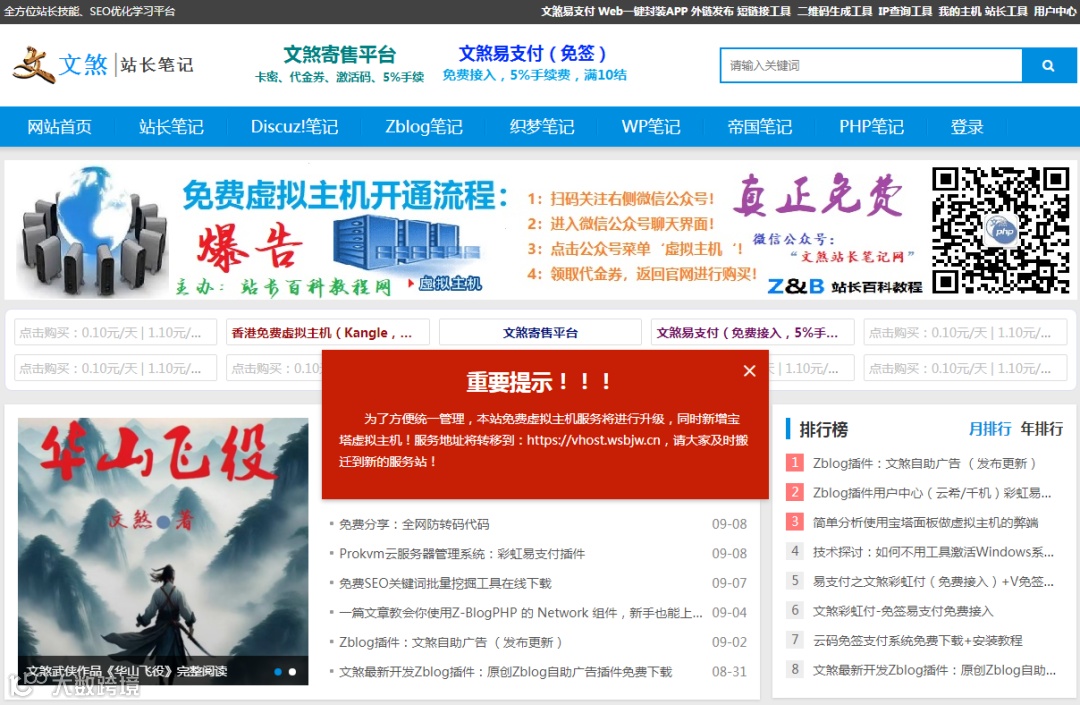Open rank 1 Zblog插件：文煞自助广告
Image resolution: width=1080 pixels, height=705 pixels.
point(924,463)
